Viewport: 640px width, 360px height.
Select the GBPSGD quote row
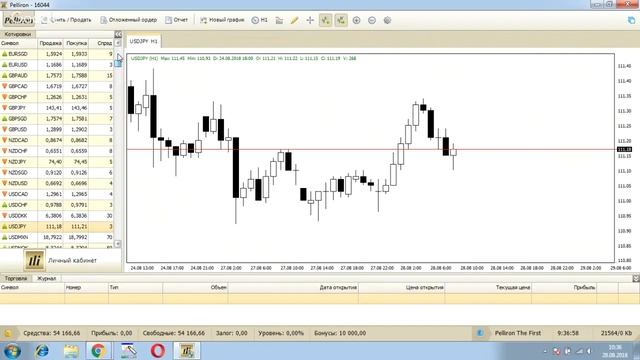(x=57, y=118)
